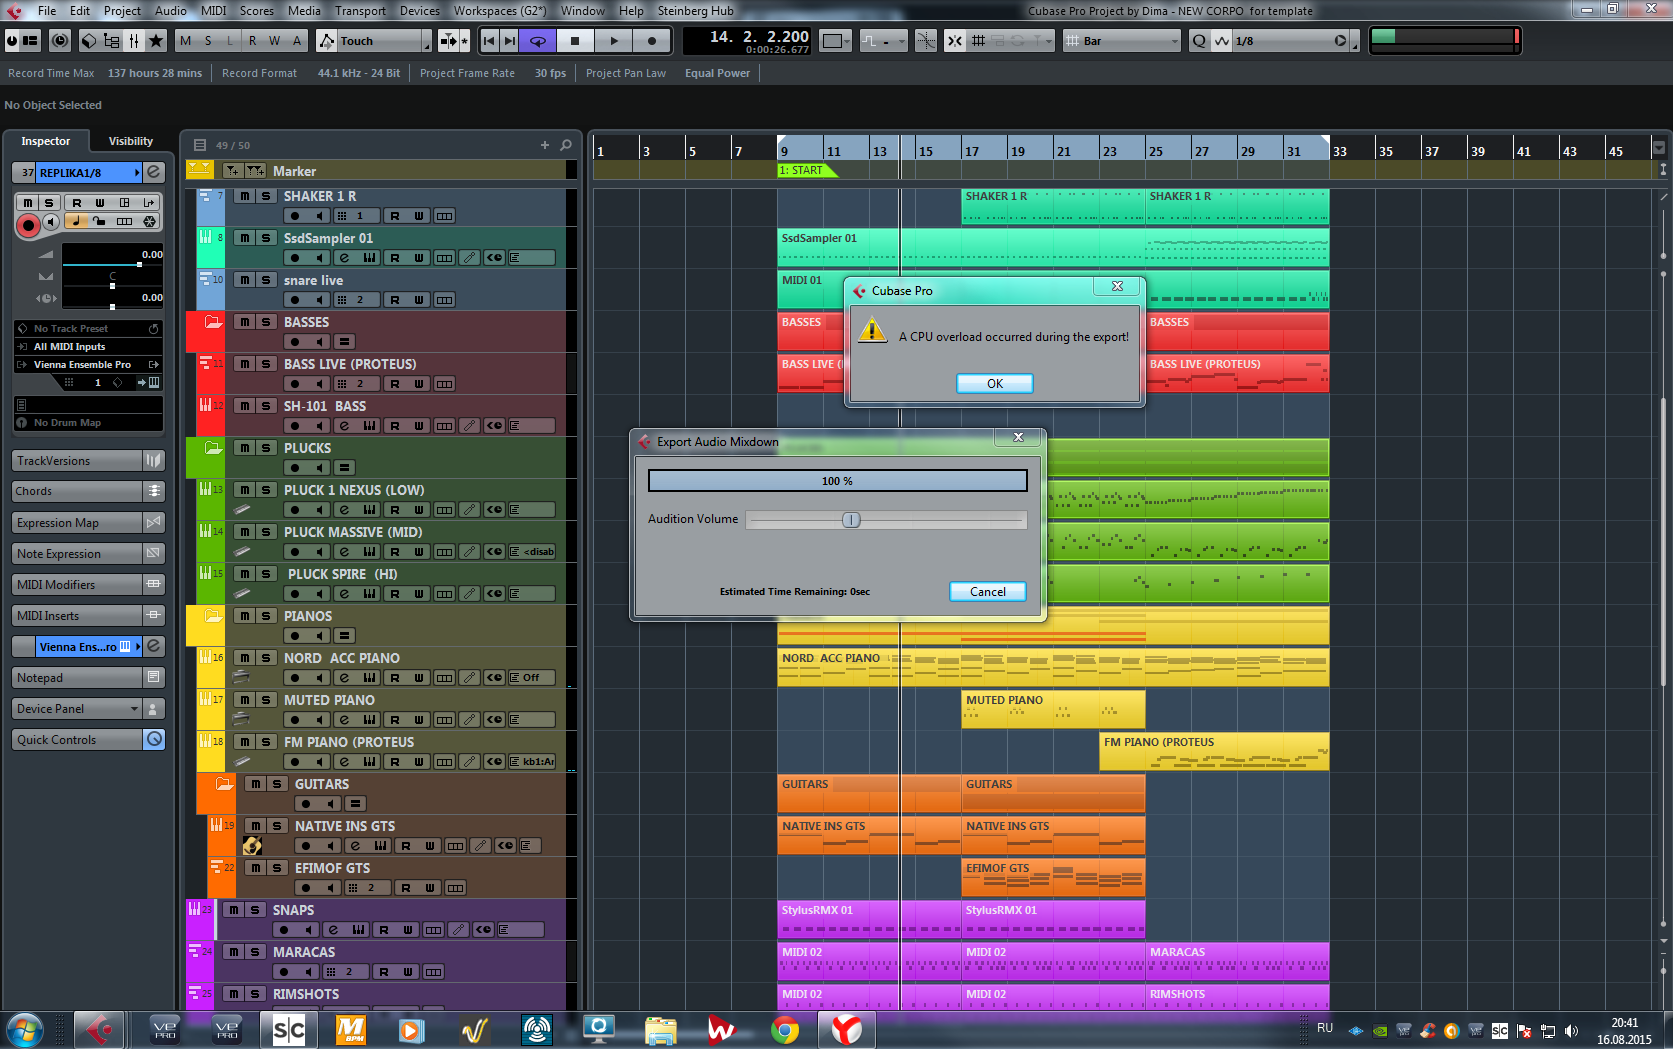The image size is (1673, 1049).
Task: Open Edit Channel Settings in Inspector
Action: [154, 173]
